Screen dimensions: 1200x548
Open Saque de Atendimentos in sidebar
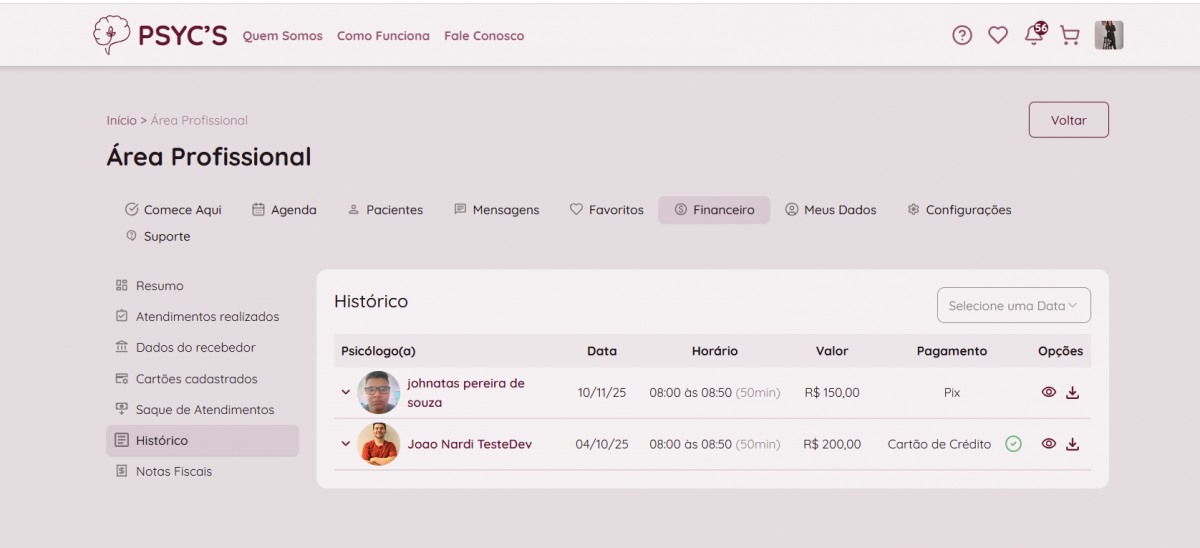(204, 410)
